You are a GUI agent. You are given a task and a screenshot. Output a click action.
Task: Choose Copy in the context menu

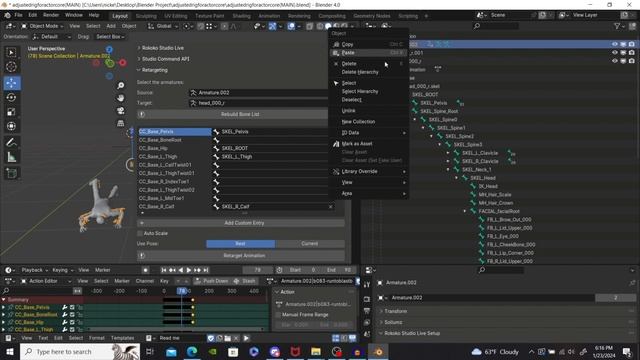click(369, 44)
